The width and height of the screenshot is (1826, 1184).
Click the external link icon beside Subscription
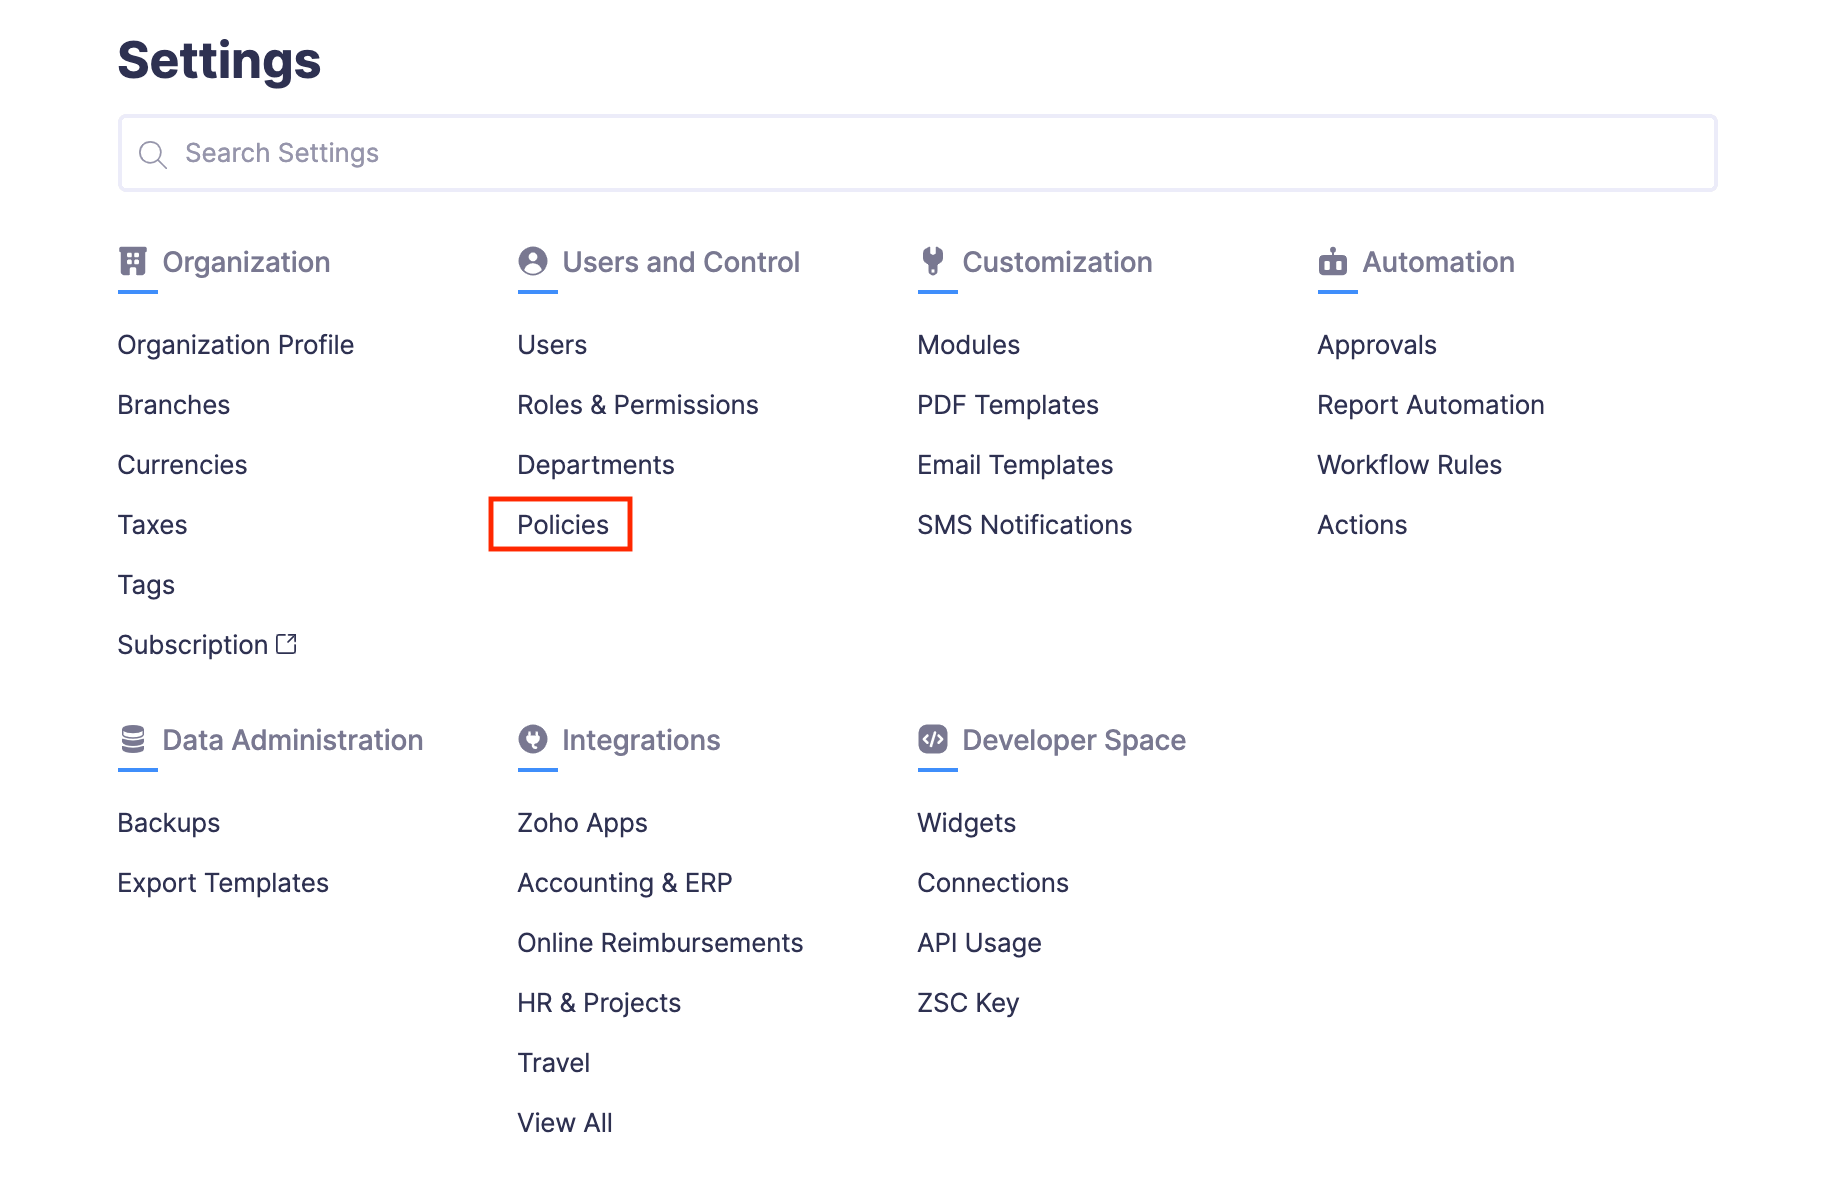click(287, 644)
